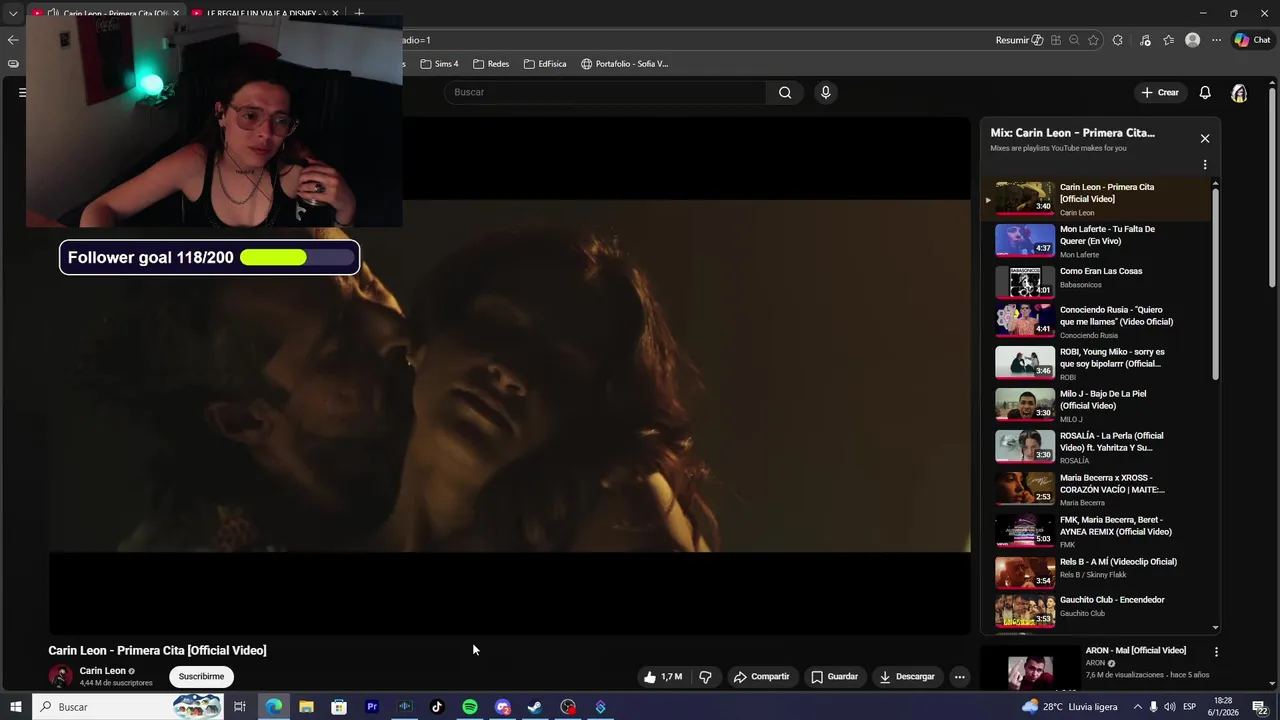The height and width of the screenshot is (720, 1280).
Task: Open options menu for ARON - Mal video
Action: pos(1216,652)
